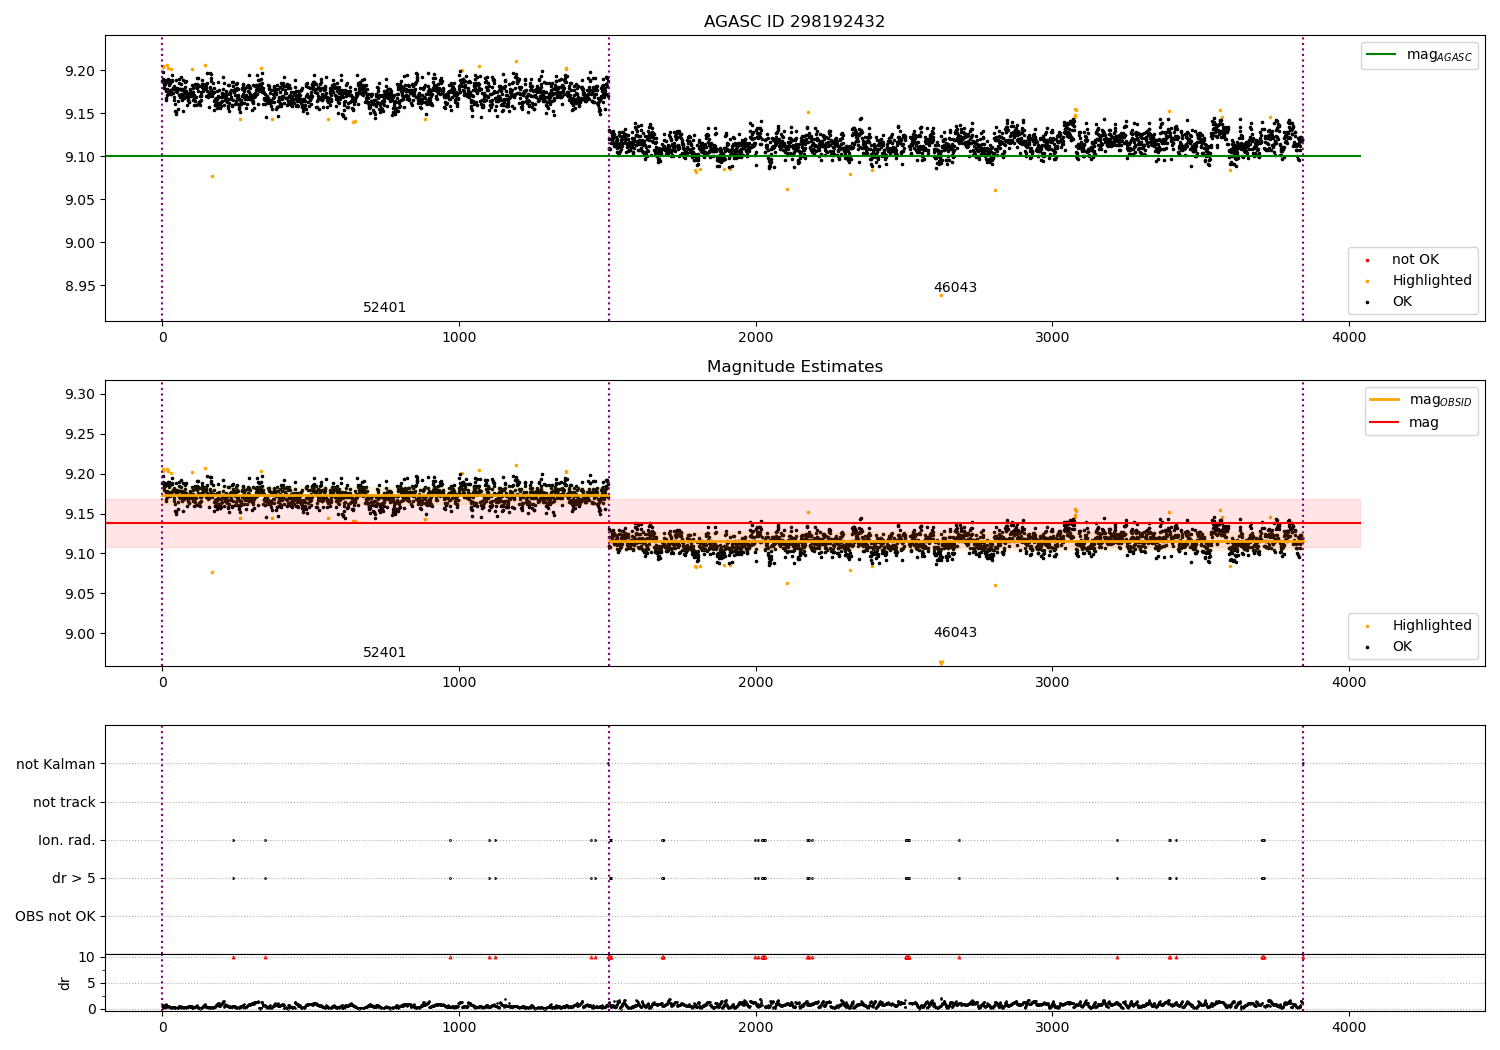1500x1050 pixels.
Task: Click the 9.20 y-tick on the top plot
Action: (79, 71)
